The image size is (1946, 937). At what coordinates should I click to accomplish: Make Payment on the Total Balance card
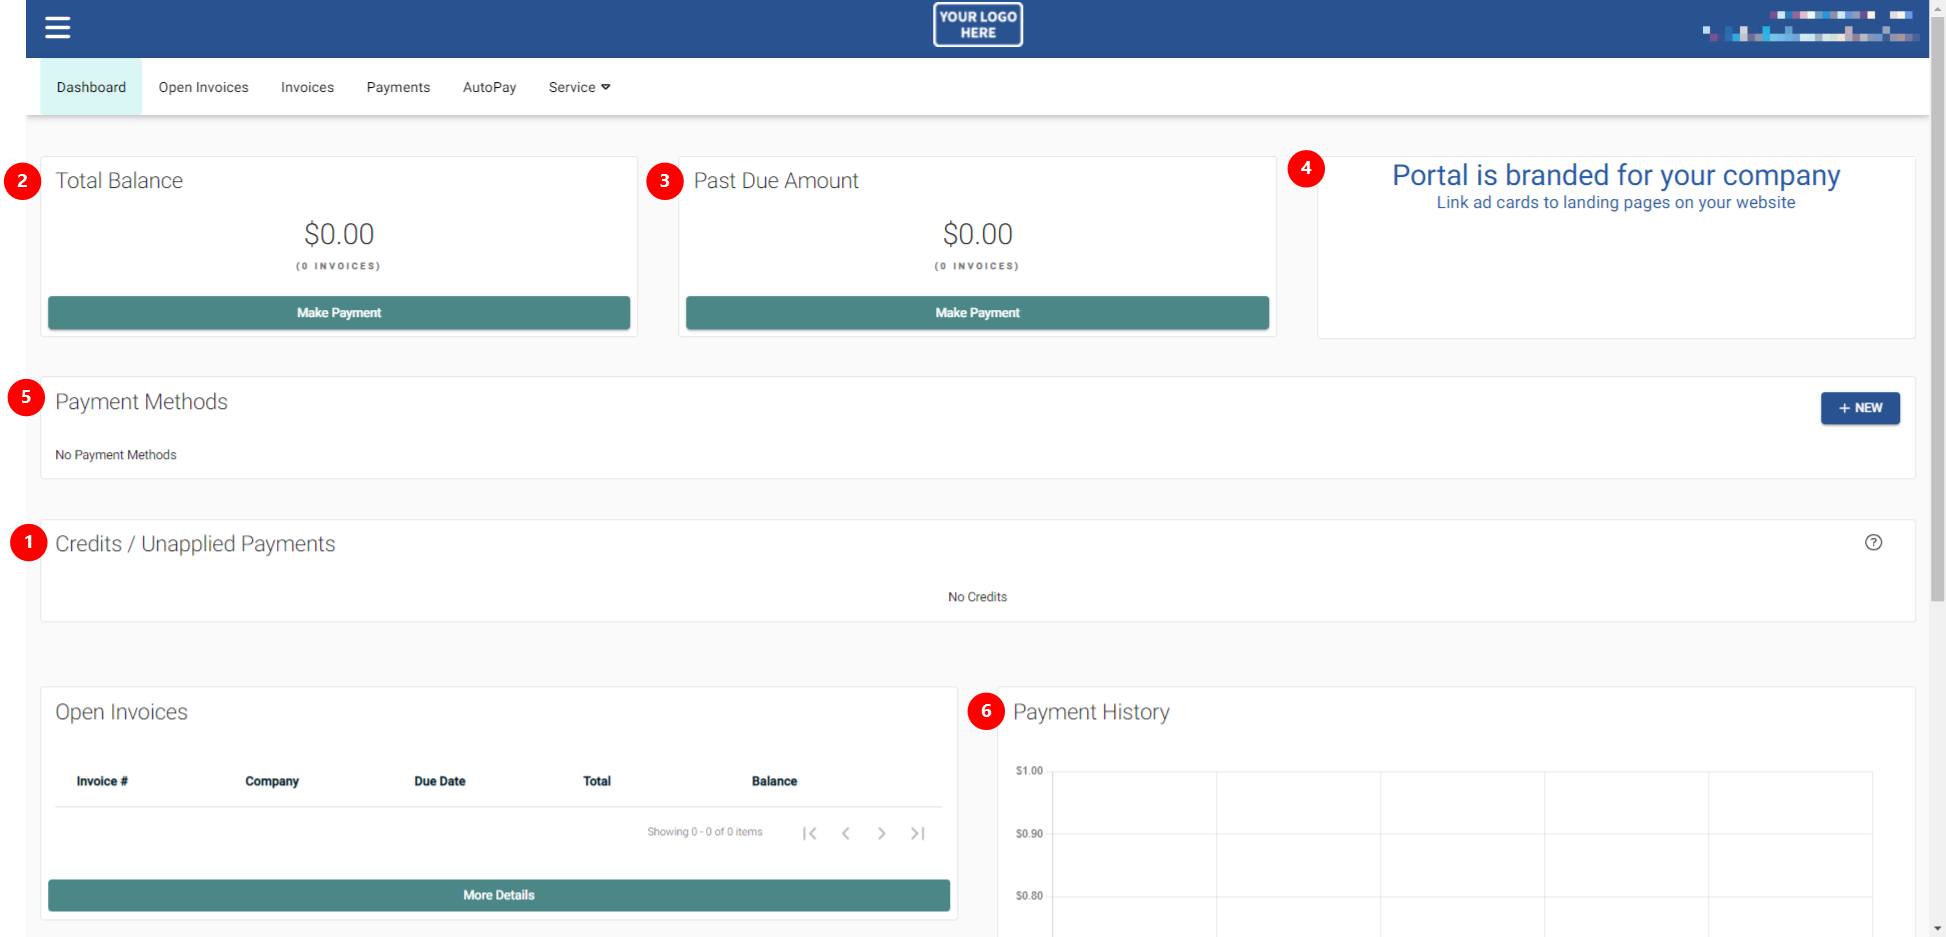coord(338,312)
